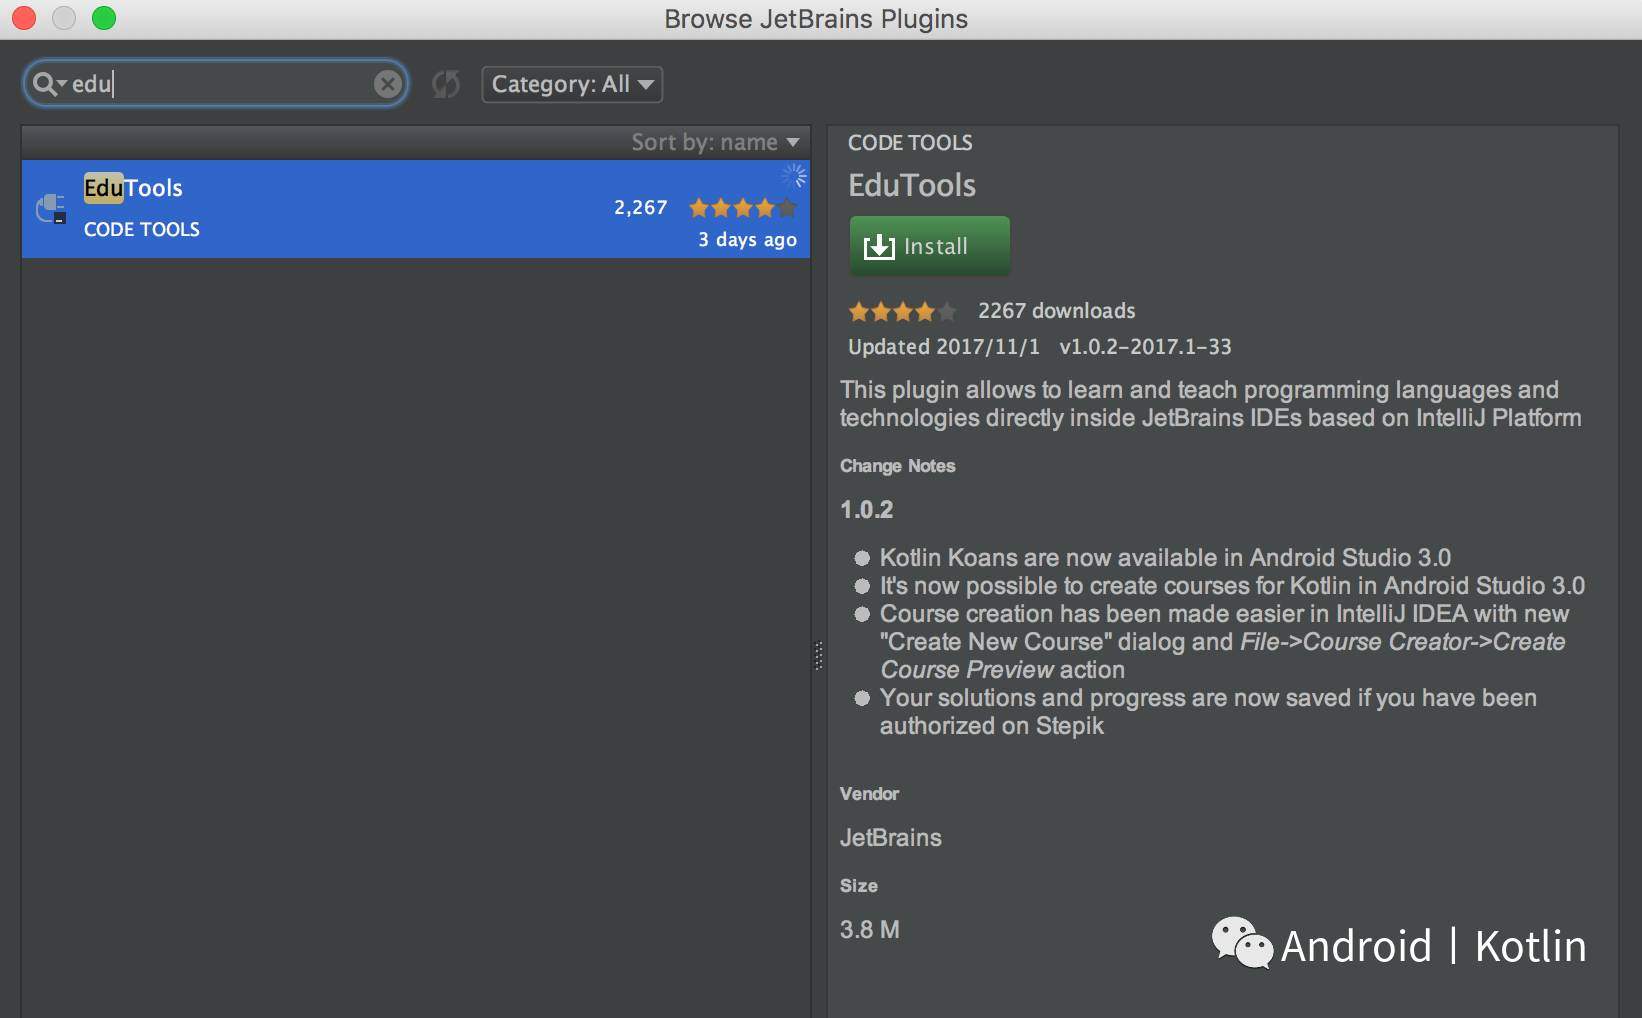Viewport: 1642px width, 1018px height.
Task: Click the loading spinner in EduTools row
Action: (794, 177)
